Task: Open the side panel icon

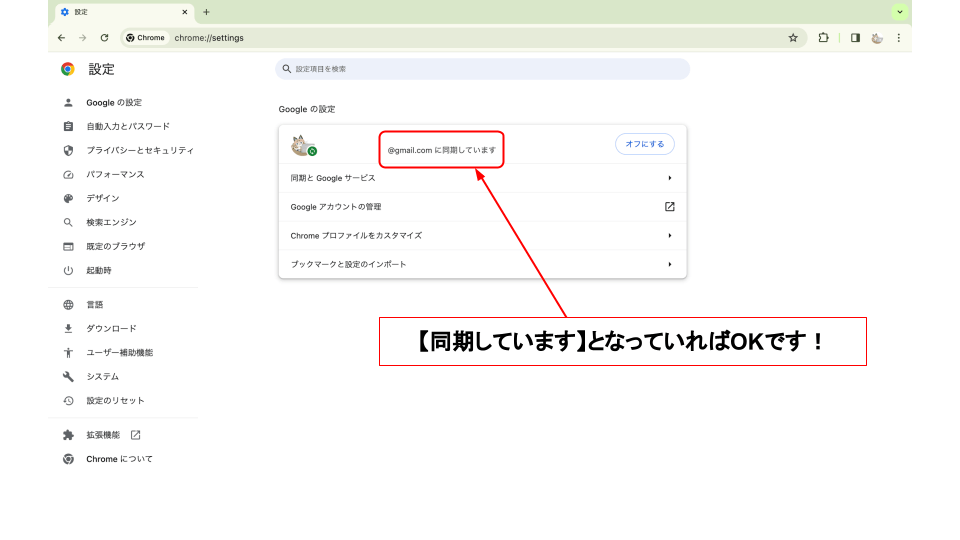Action: point(855,38)
